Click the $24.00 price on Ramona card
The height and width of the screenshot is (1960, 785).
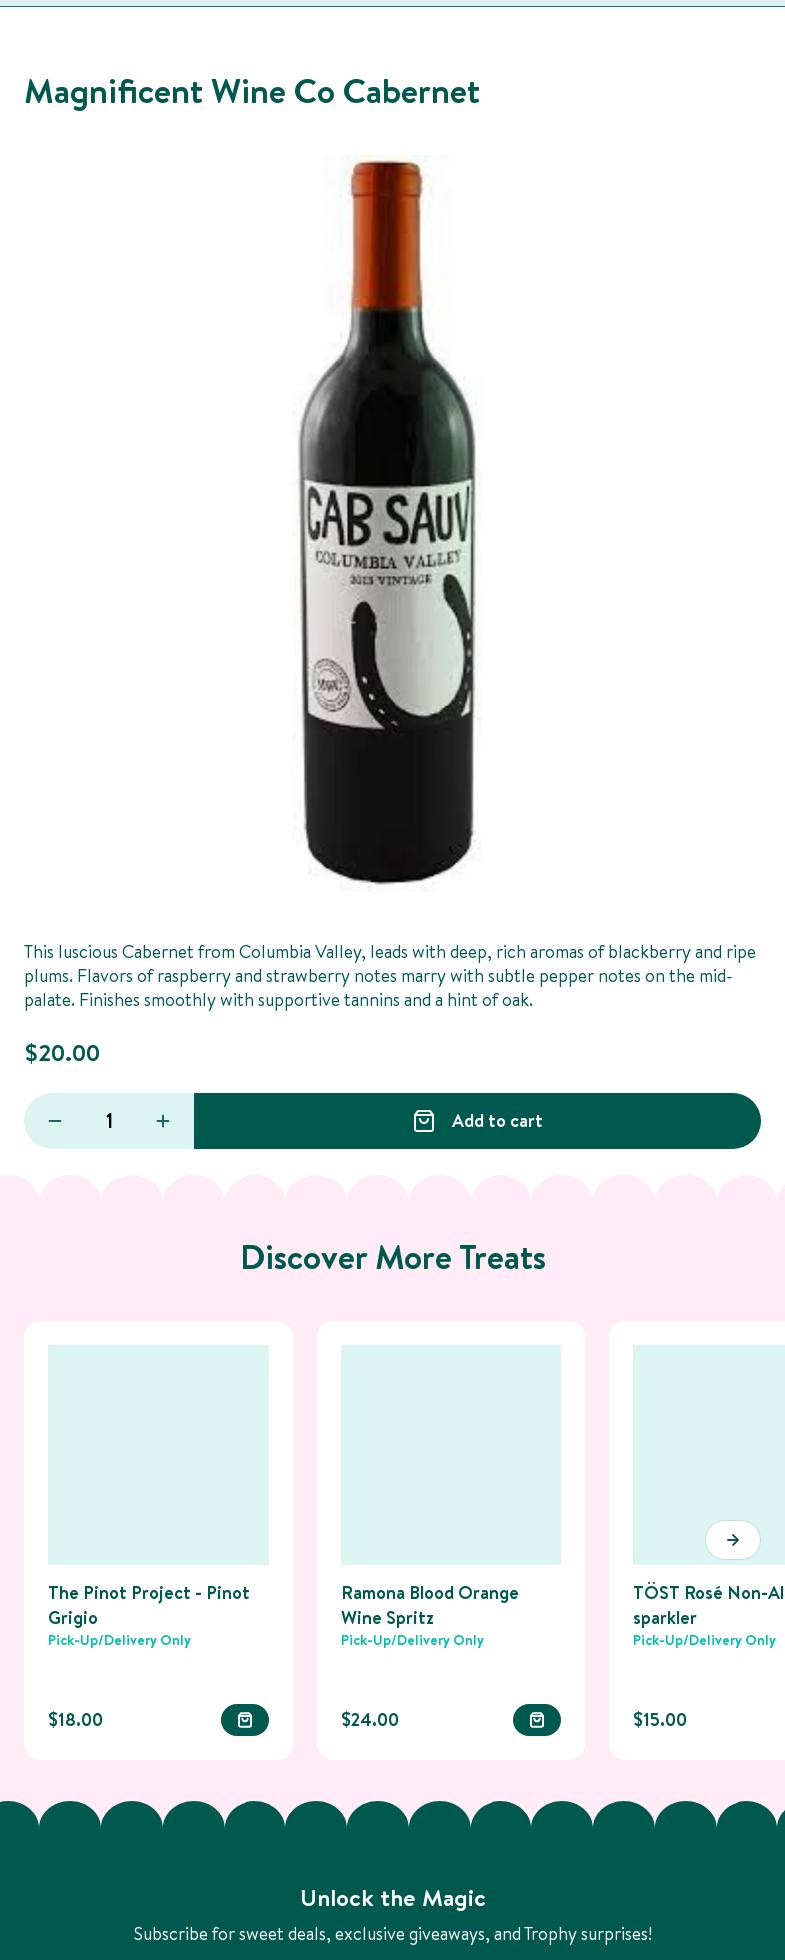(x=370, y=1720)
